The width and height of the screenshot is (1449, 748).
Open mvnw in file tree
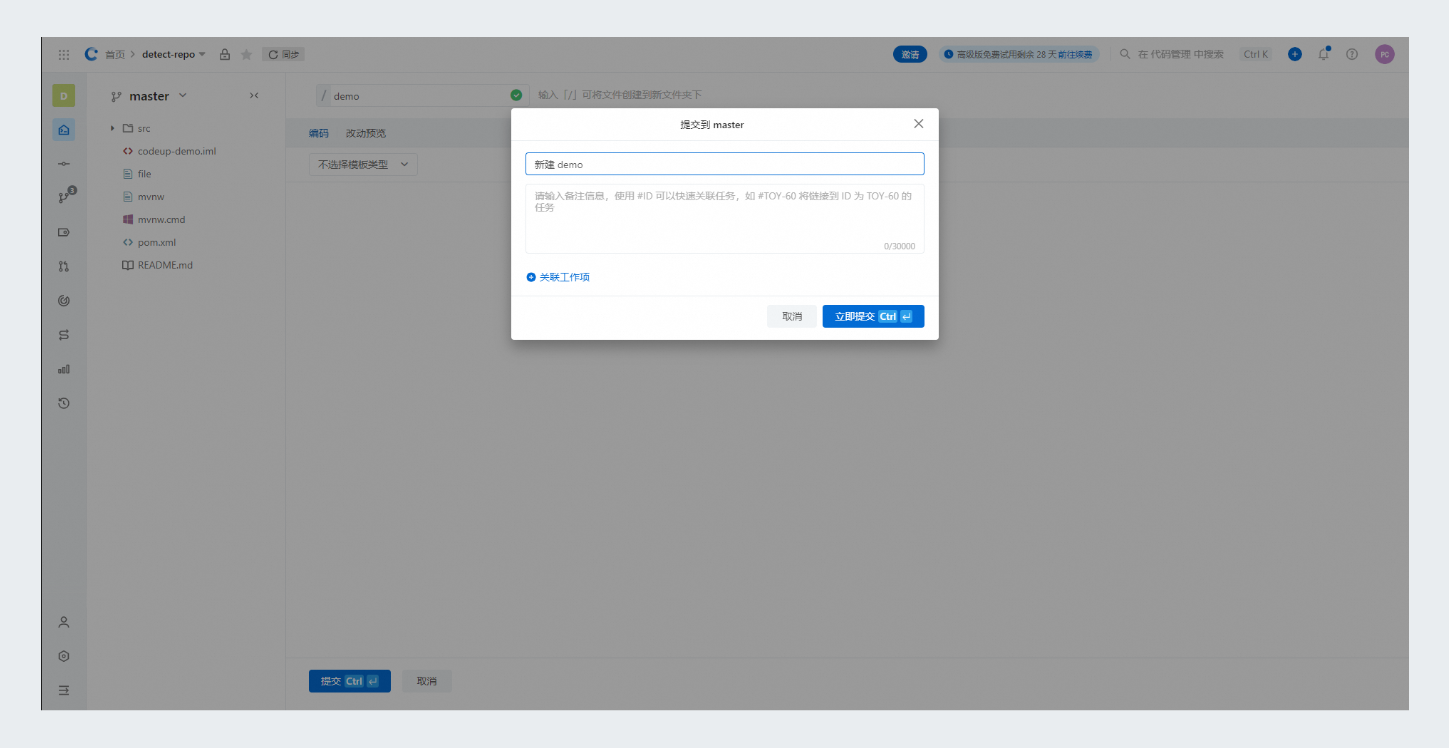(143, 197)
